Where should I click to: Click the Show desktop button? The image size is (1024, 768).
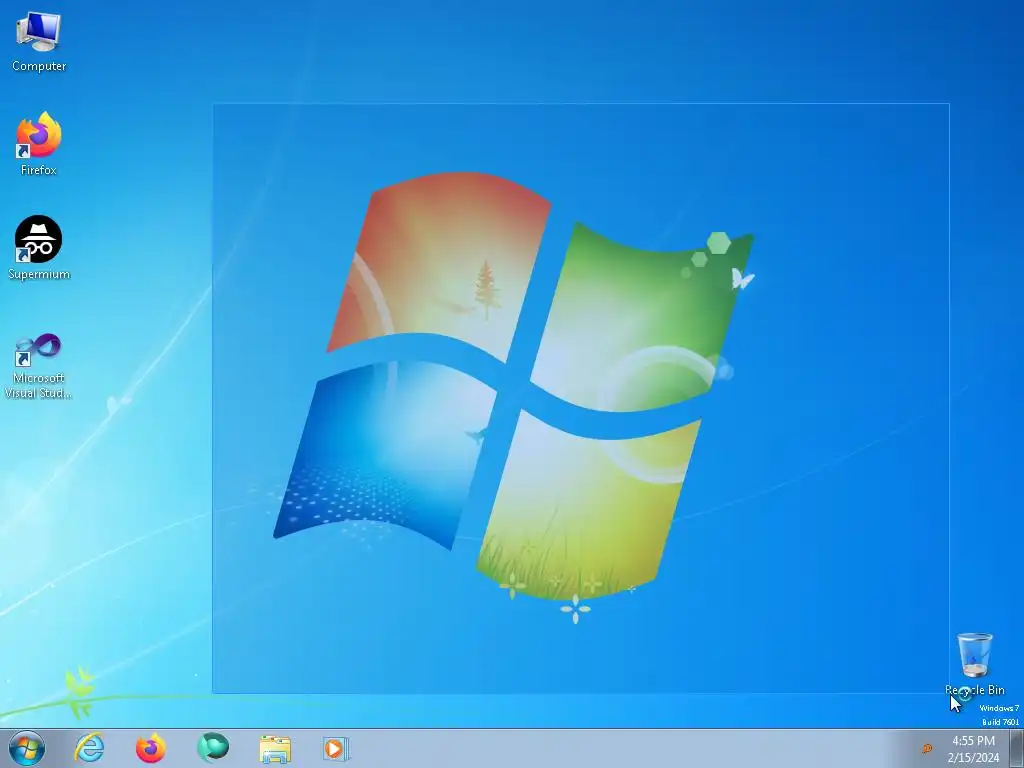point(1017,748)
